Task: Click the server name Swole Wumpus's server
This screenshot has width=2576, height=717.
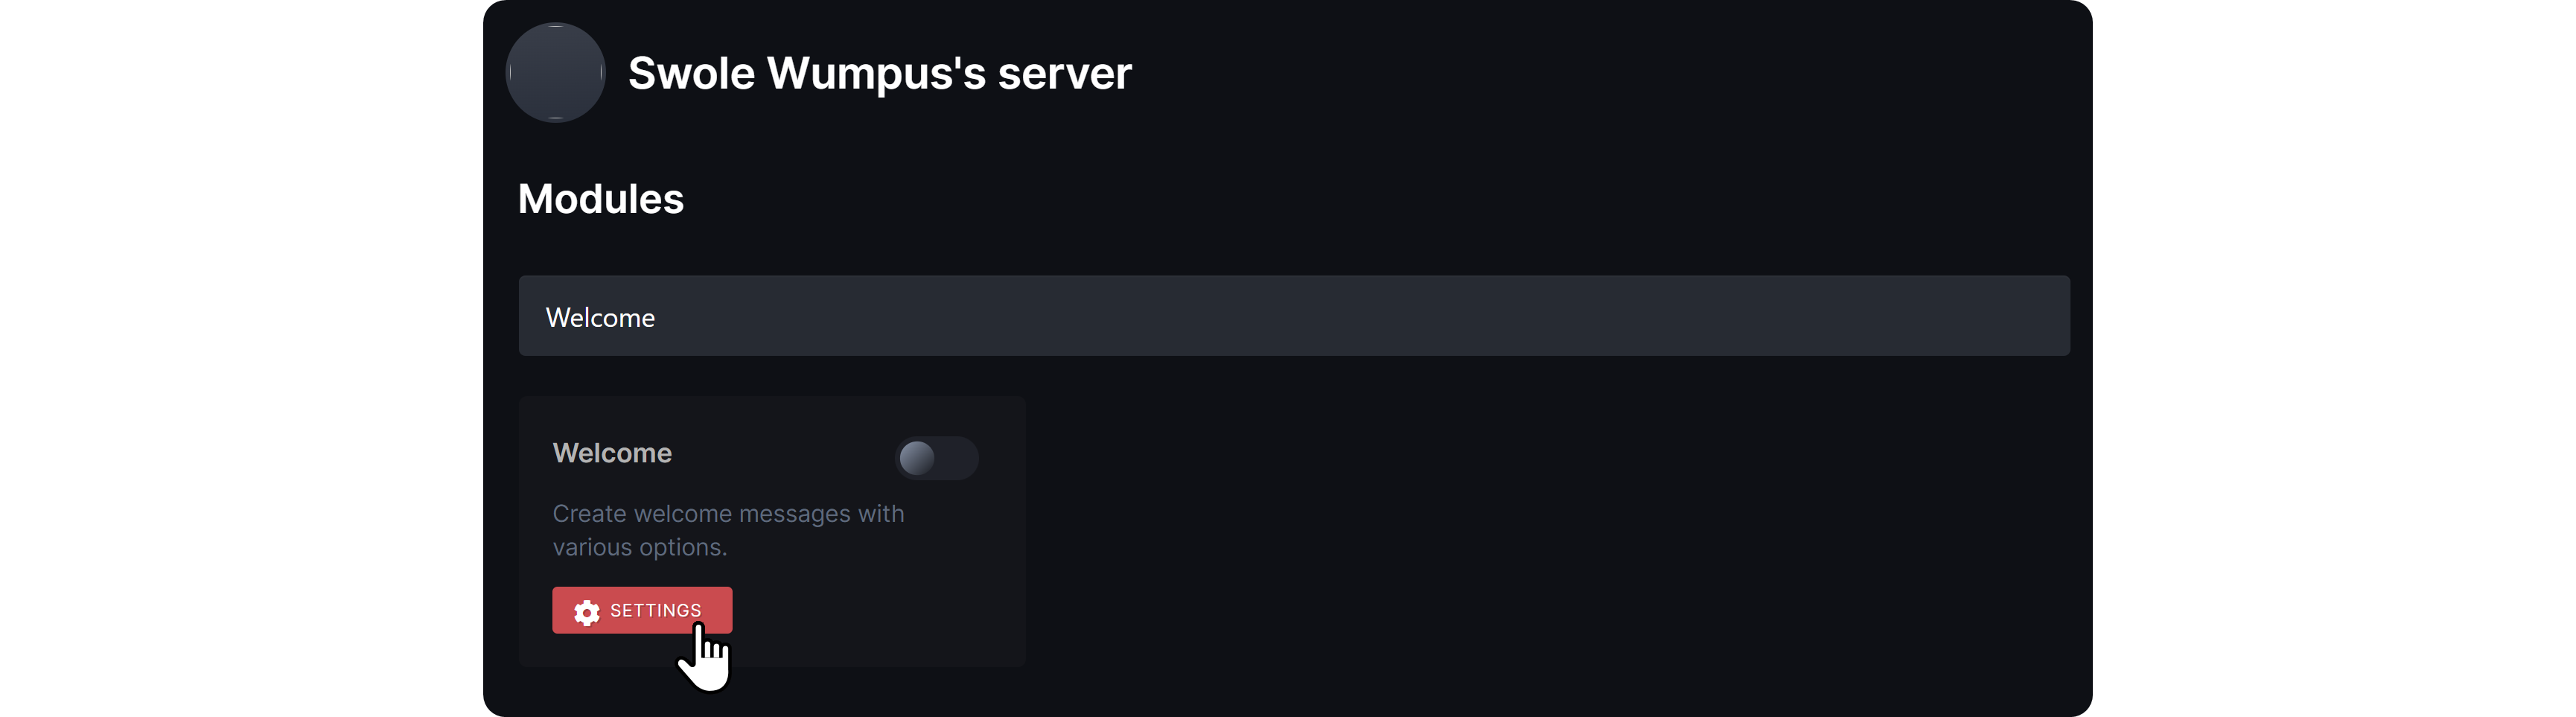Action: tap(879, 72)
